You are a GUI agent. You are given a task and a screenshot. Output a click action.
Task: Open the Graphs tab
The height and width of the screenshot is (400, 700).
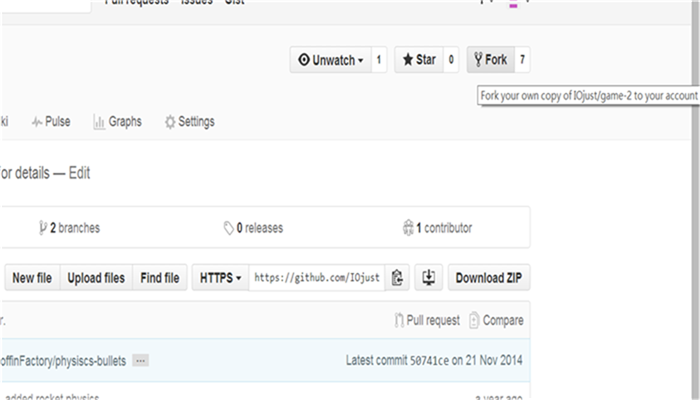117,121
